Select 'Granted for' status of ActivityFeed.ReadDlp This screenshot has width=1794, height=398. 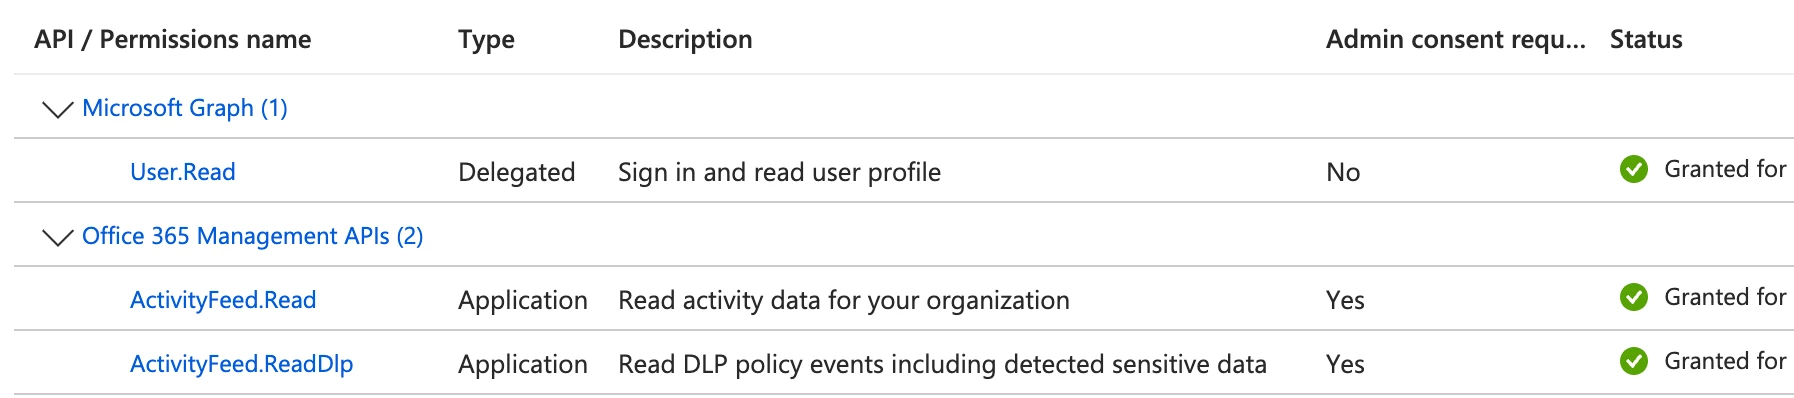tap(1725, 361)
